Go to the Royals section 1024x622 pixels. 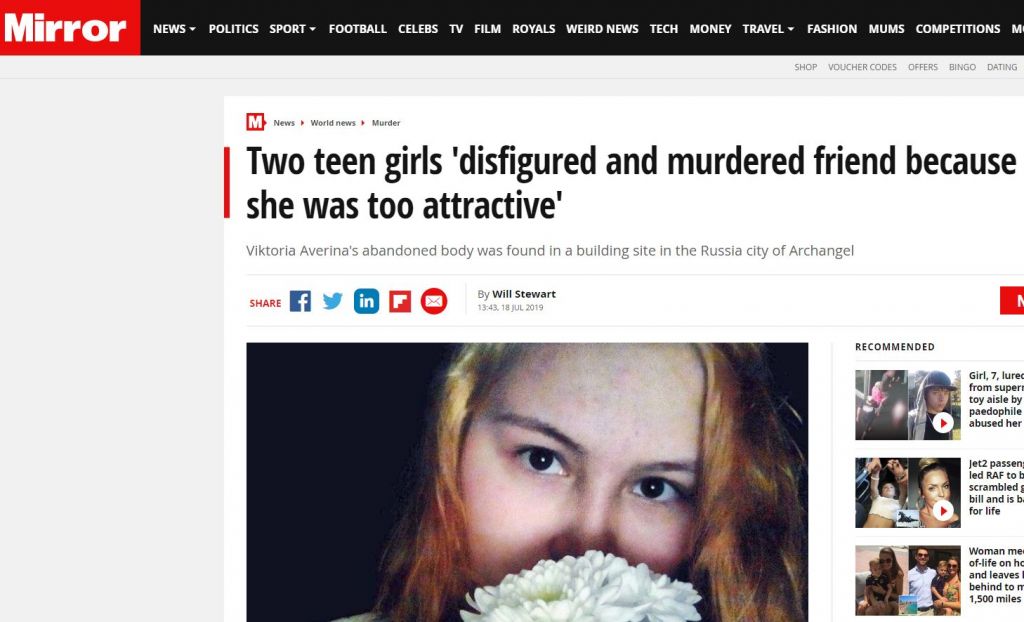point(534,29)
